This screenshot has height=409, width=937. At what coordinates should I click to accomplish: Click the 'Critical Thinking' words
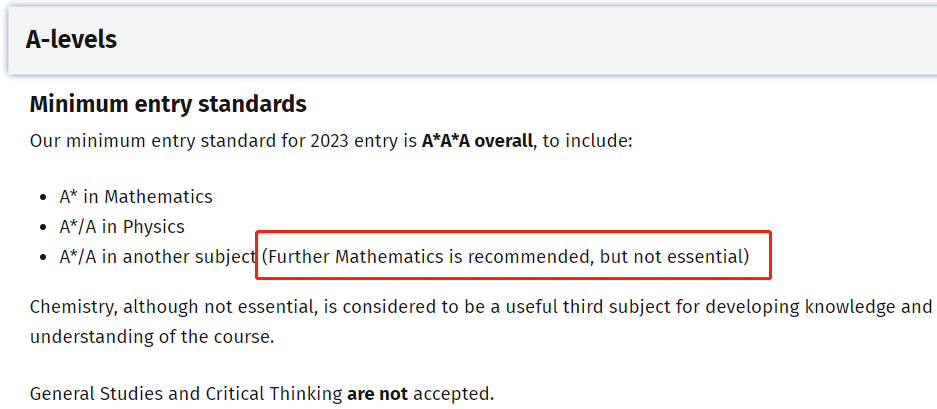pyautogui.click(x=274, y=394)
